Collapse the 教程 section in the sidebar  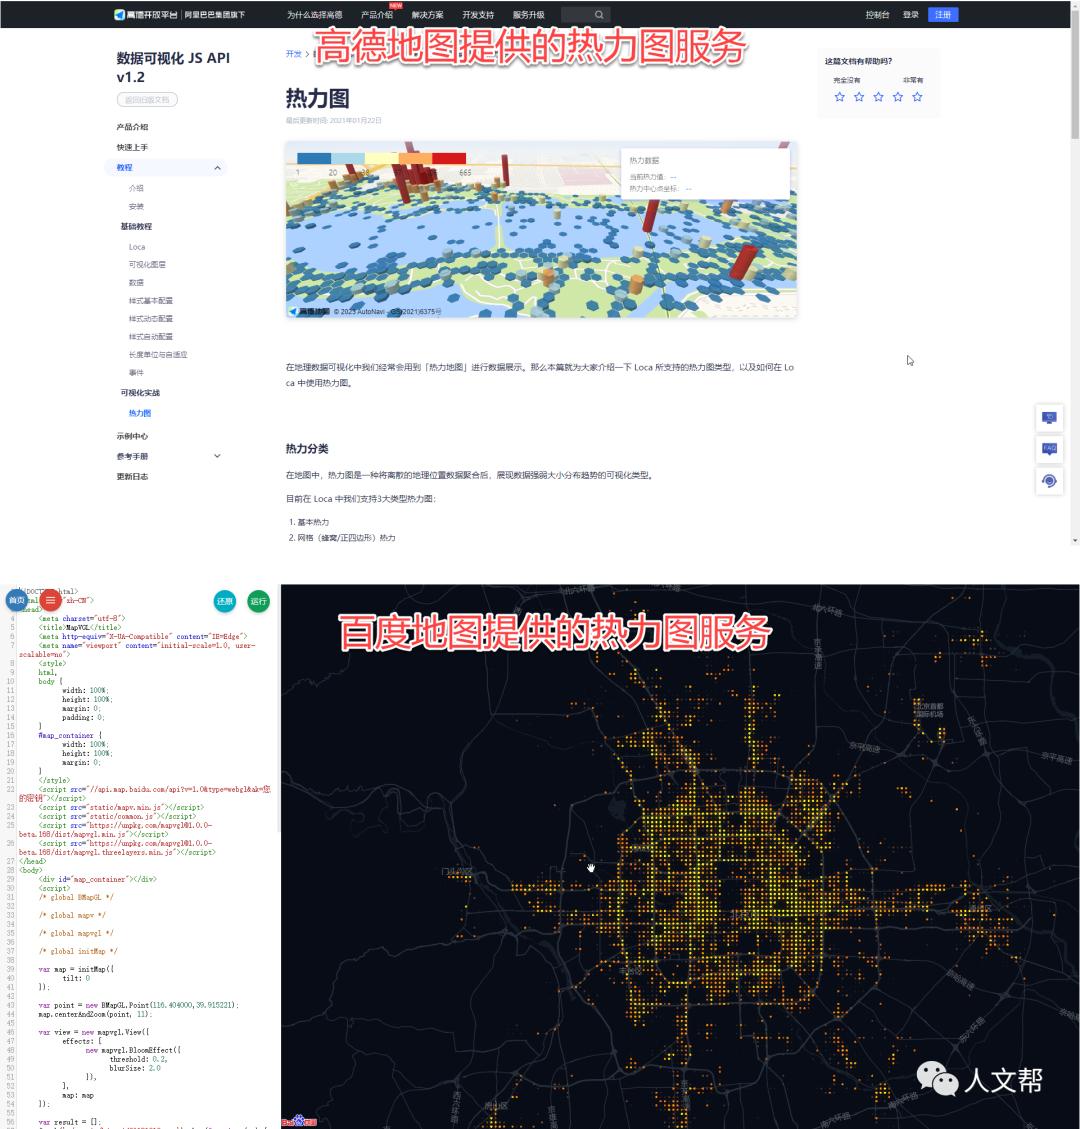click(x=217, y=167)
